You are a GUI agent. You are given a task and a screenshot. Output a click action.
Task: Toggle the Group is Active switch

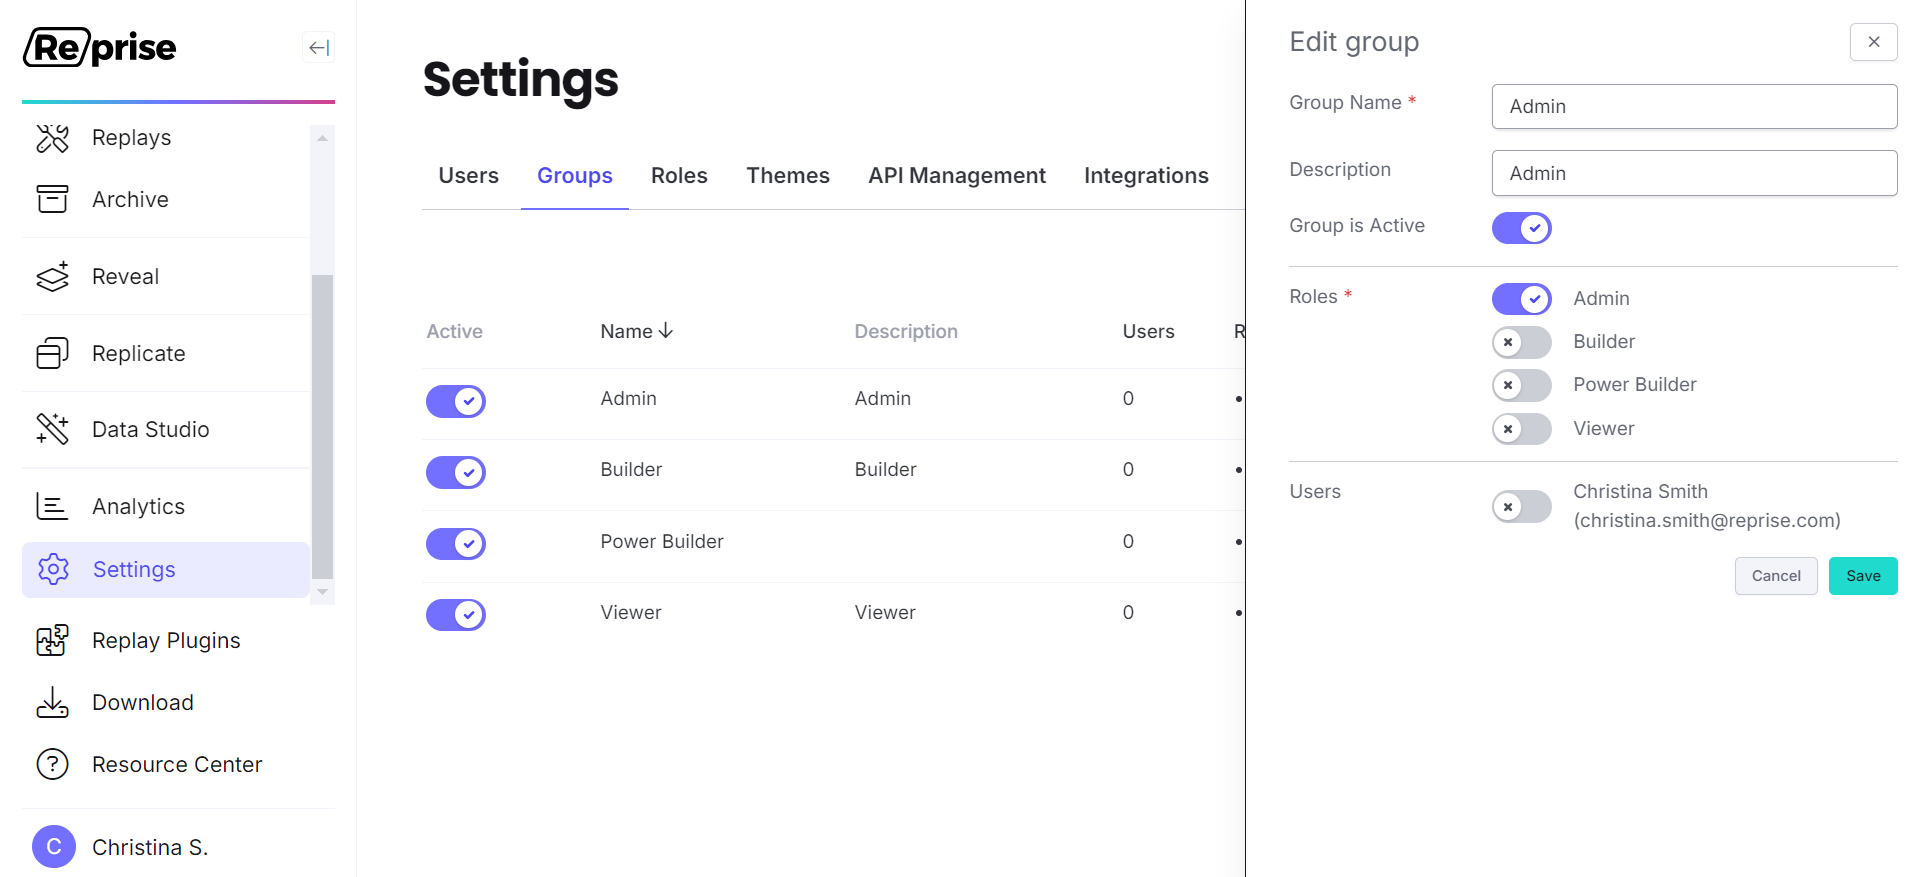point(1521,228)
